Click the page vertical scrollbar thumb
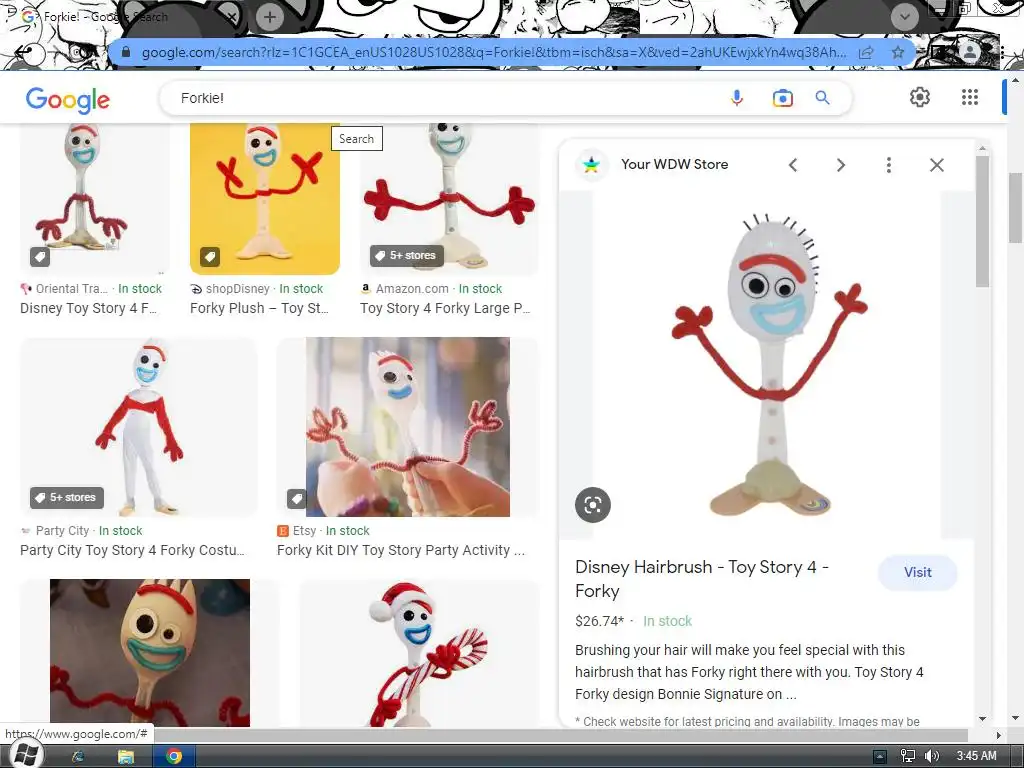 pyautogui.click(x=1016, y=207)
